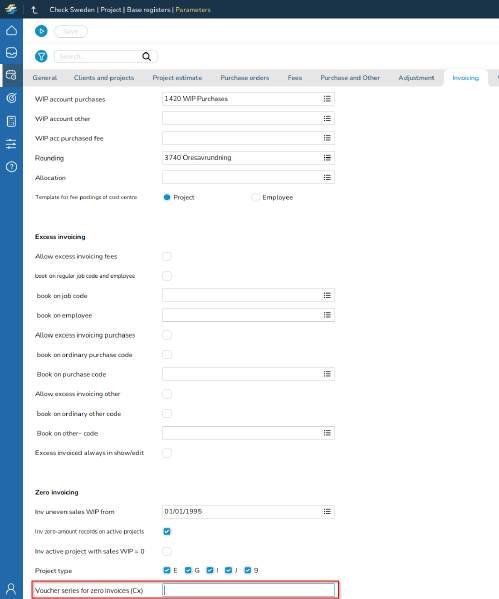Open the Project module icon in the sidebar

[11, 75]
